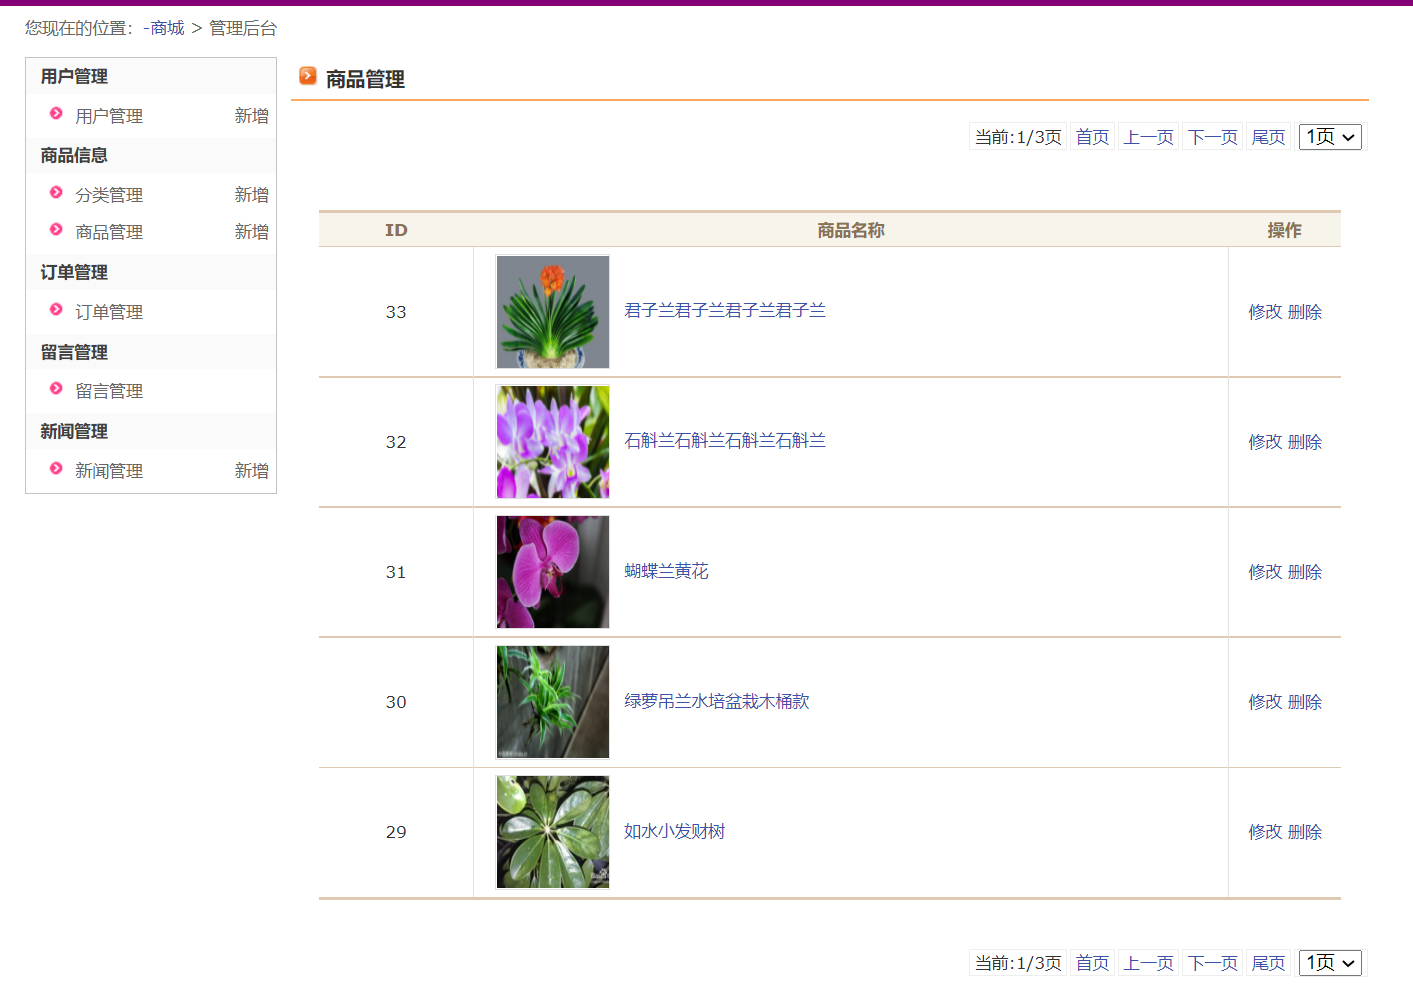
Task: Click 修改 for product ID 29
Action: click(x=1265, y=832)
